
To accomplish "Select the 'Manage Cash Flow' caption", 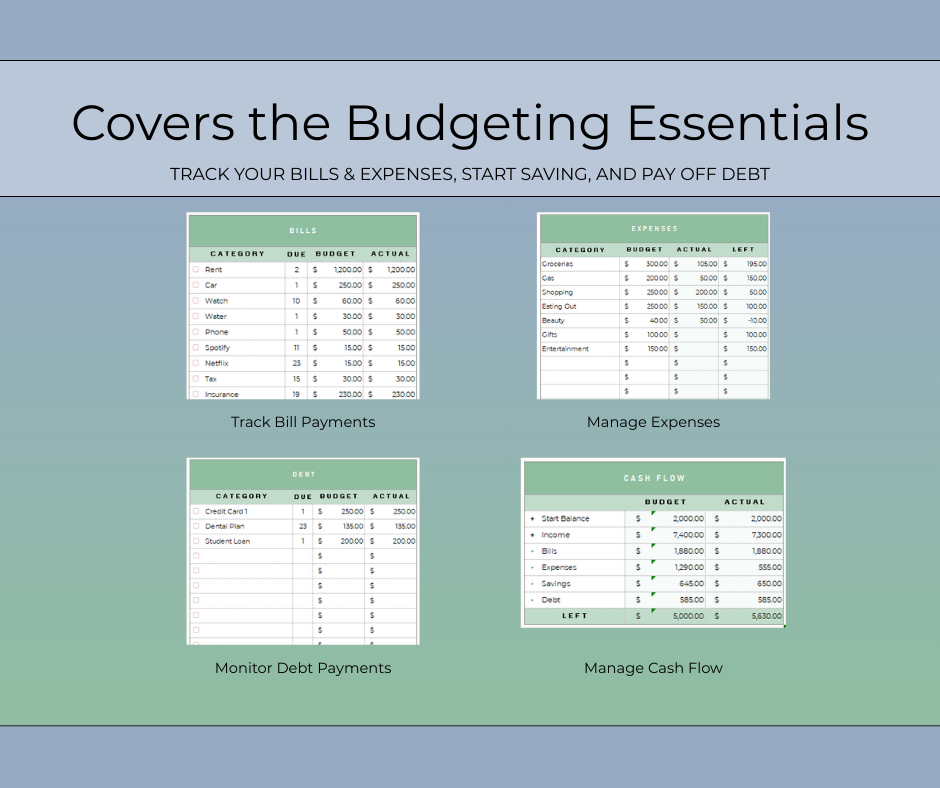I will tap(653, 668).
